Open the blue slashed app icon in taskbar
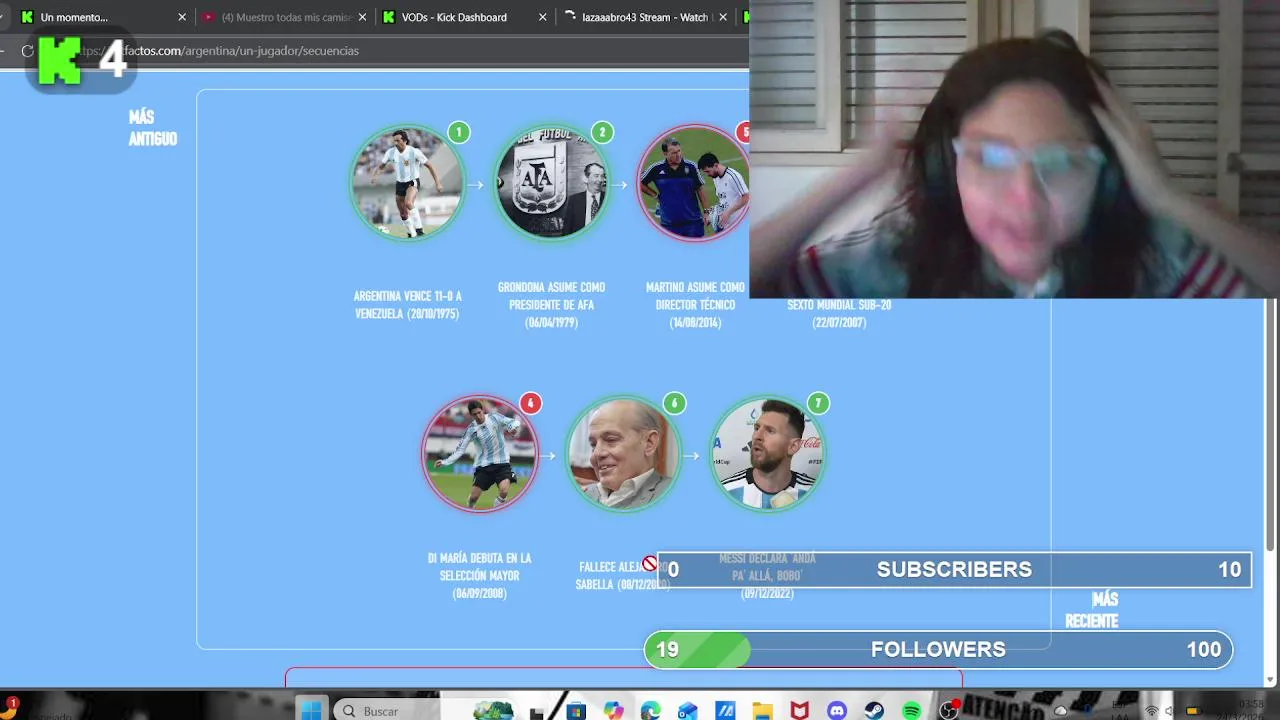Image resolution: width=1280 pixels, height=720 pixels. [725, 711]
